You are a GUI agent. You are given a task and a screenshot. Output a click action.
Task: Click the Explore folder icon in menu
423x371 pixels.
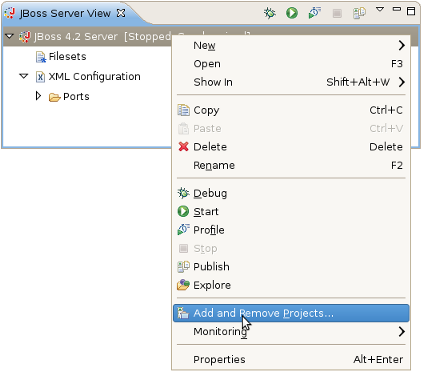[183, 285]
